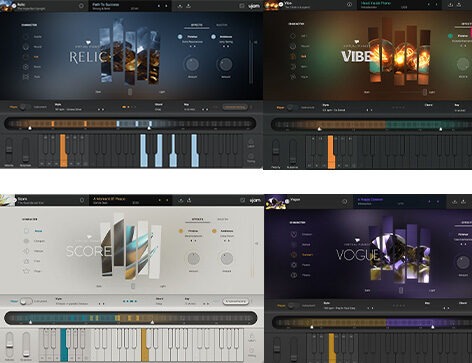The width and height of the screenshot is (472, 363).
Task: Toggle the teal Finisher button in Vibe
Action: 450,36
